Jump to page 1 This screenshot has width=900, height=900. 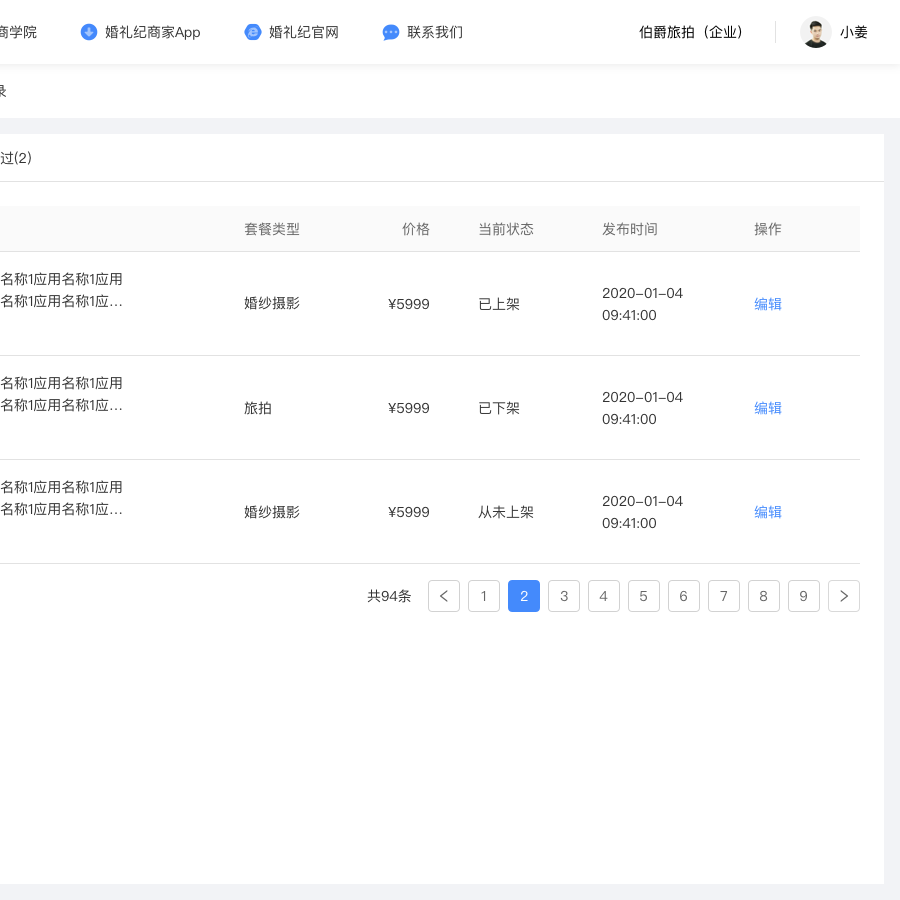tap(484, 596)
